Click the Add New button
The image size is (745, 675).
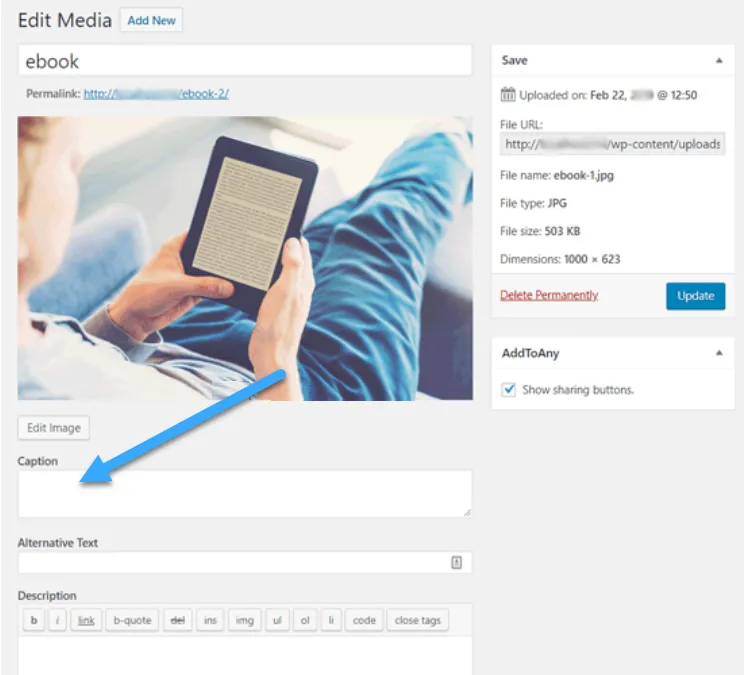(x=151, y=20)
